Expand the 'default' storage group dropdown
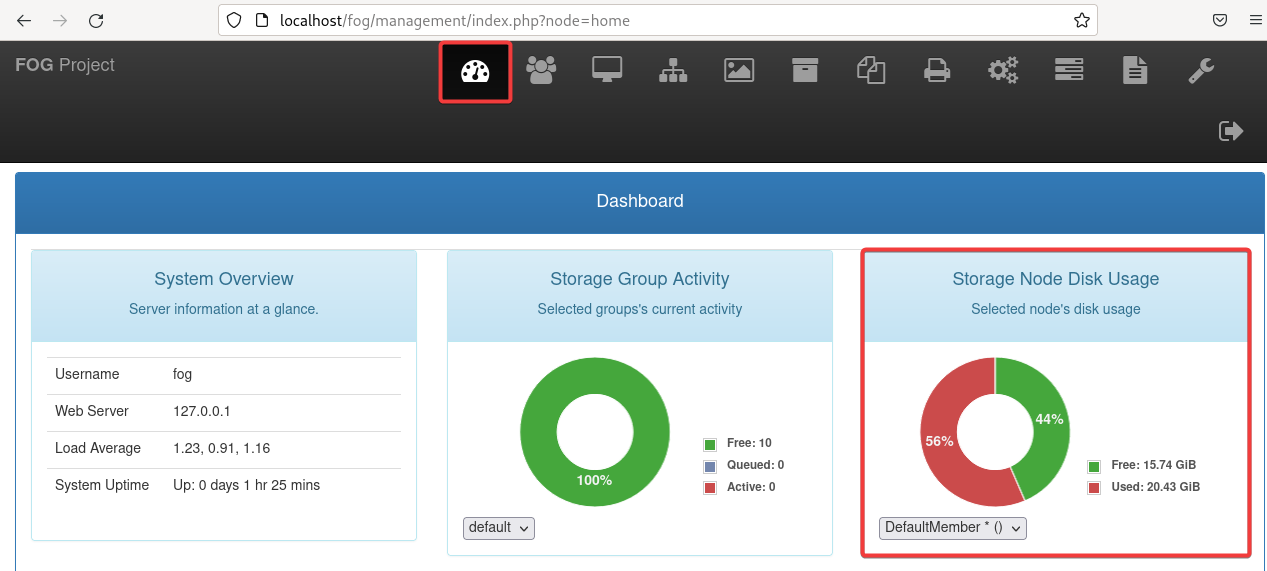 (x=499, y=528)
